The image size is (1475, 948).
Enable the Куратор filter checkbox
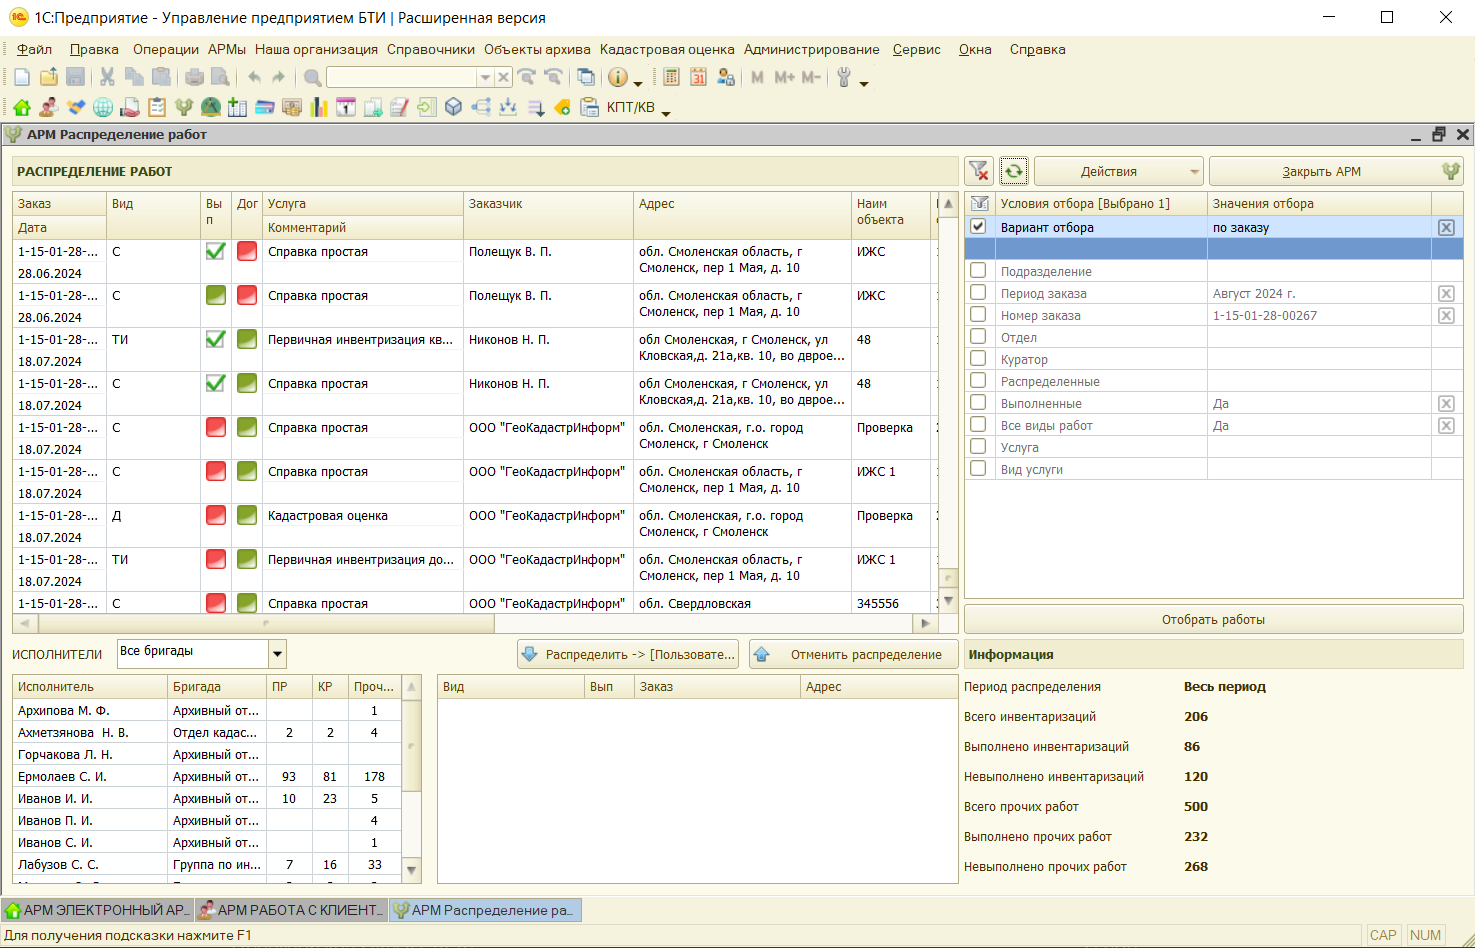point(978,359)
